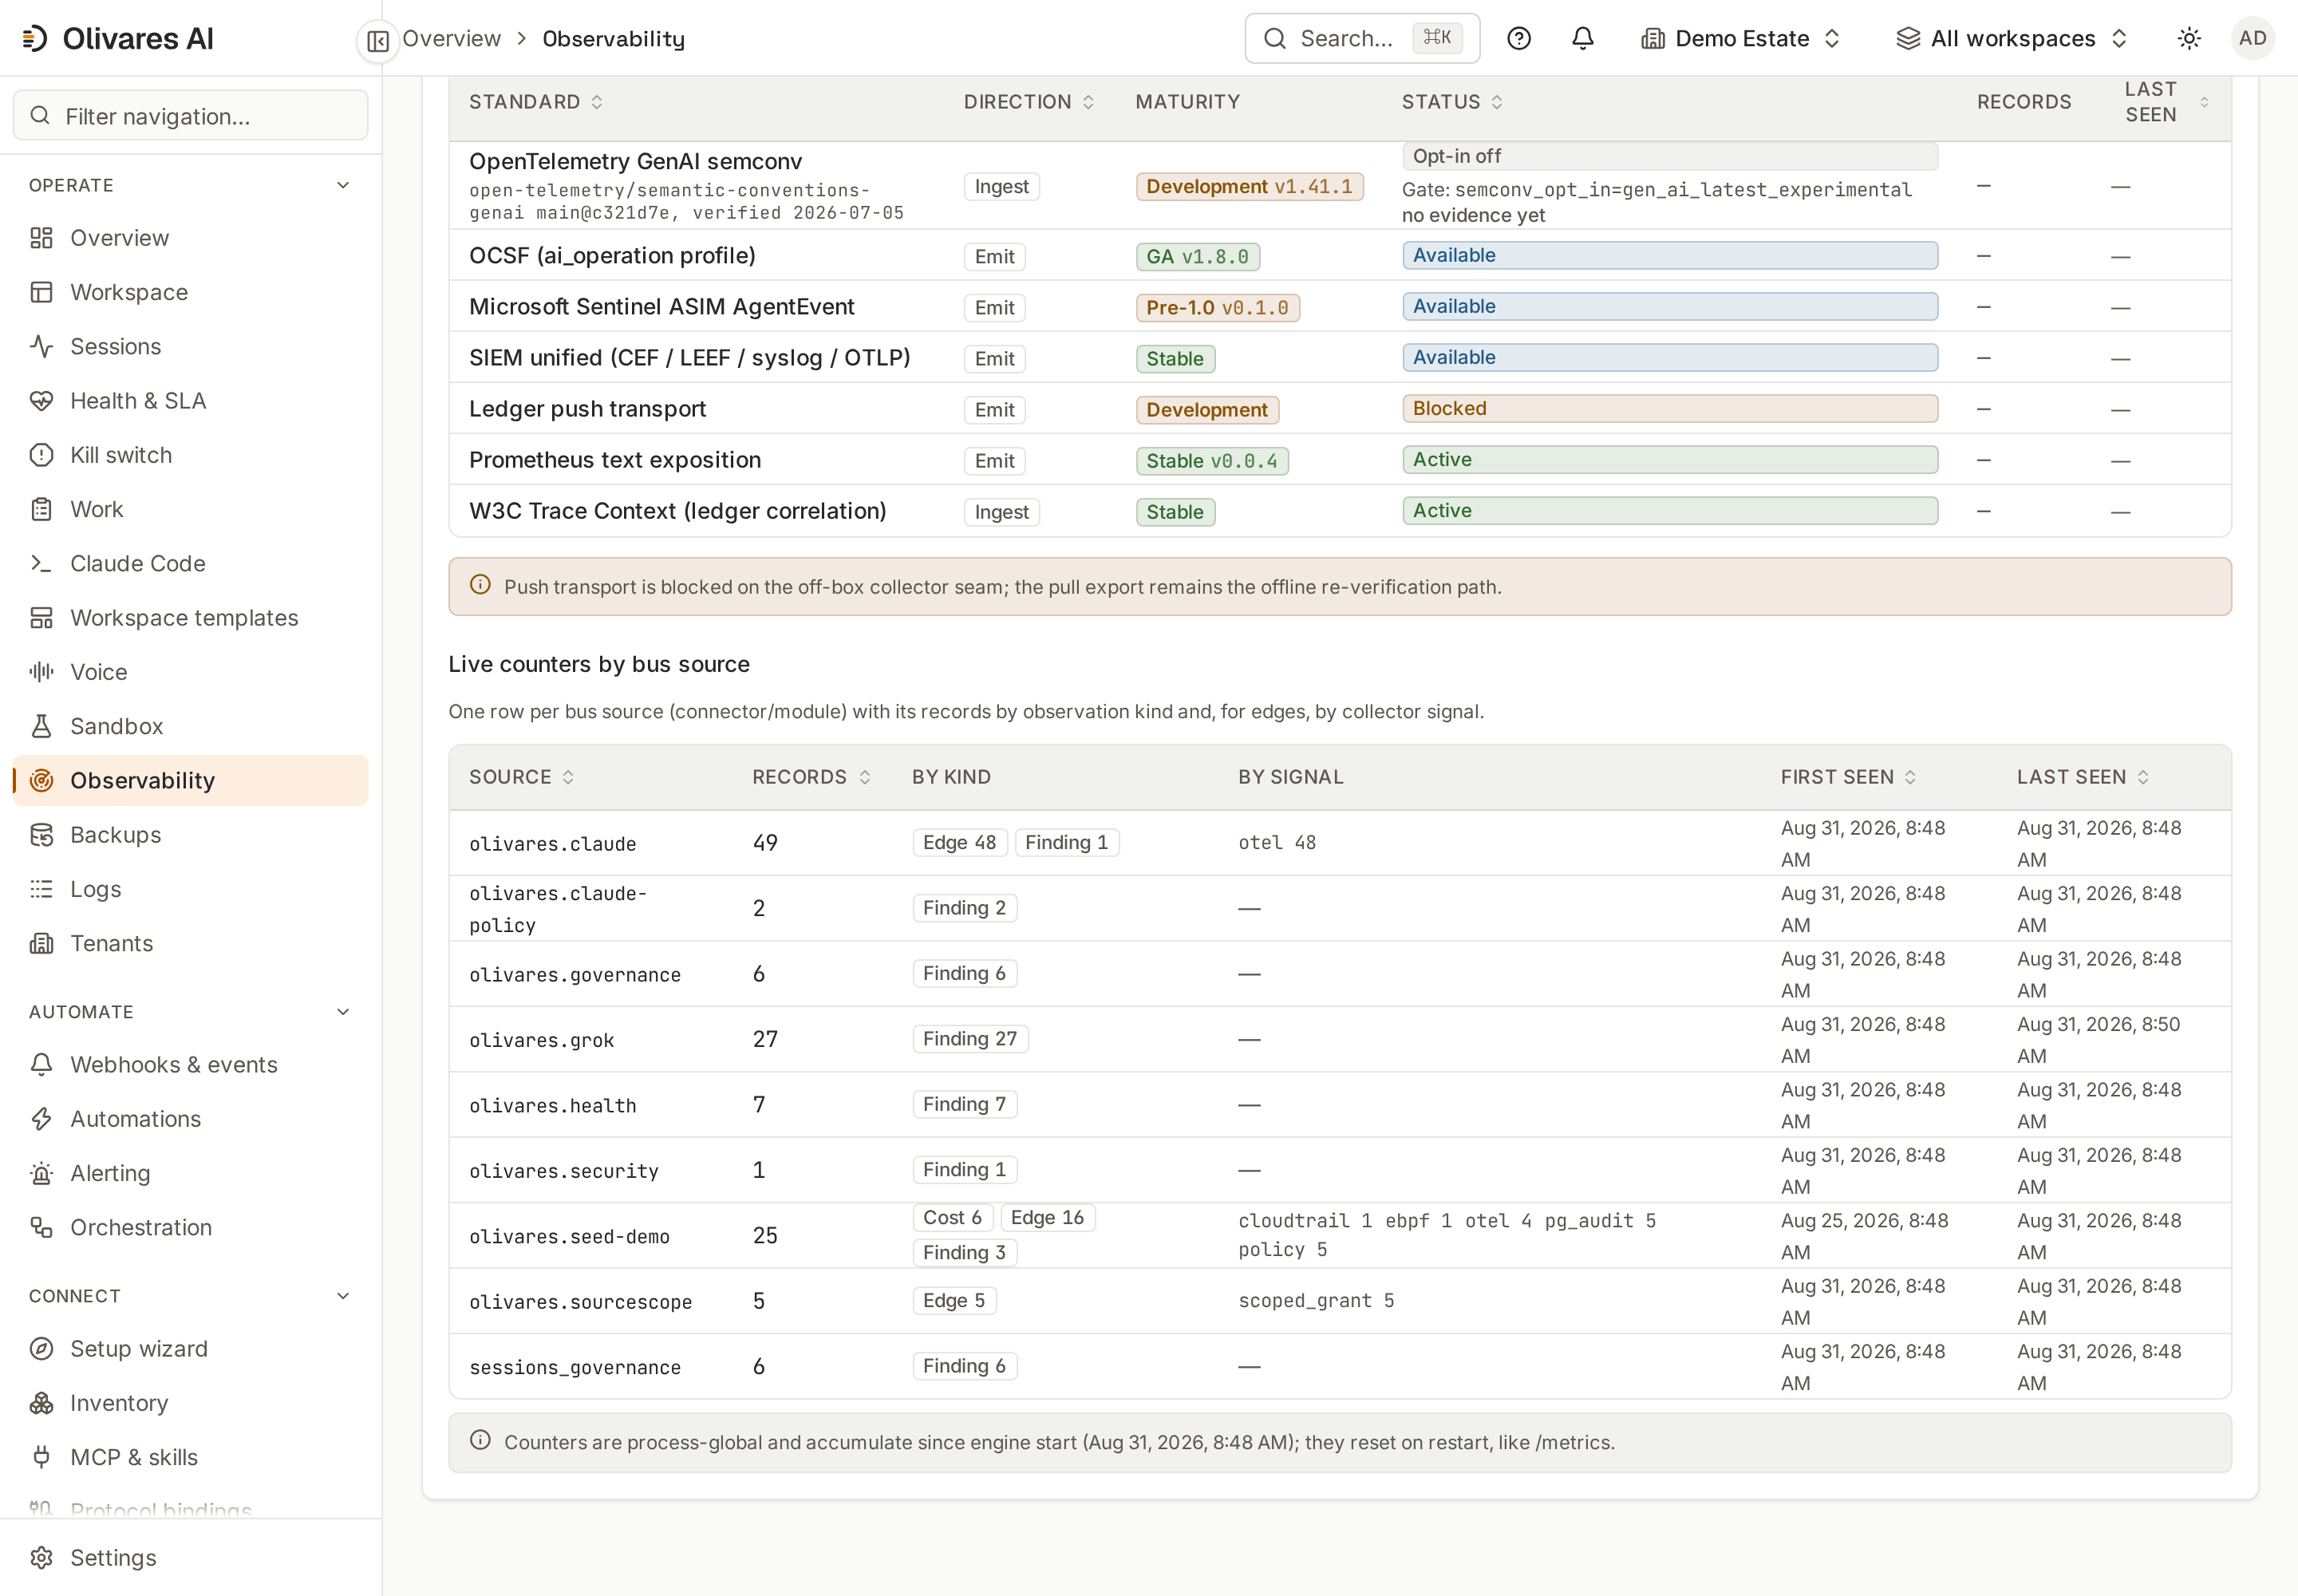
Task: Select the Blocked status badge
Action: [1669, 408]
